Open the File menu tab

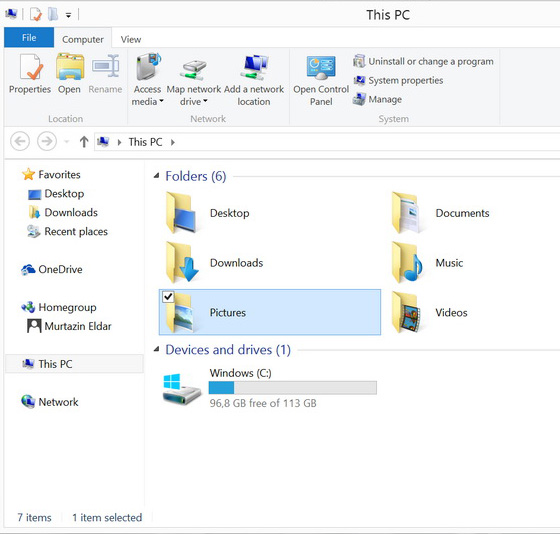click(29, 38)
